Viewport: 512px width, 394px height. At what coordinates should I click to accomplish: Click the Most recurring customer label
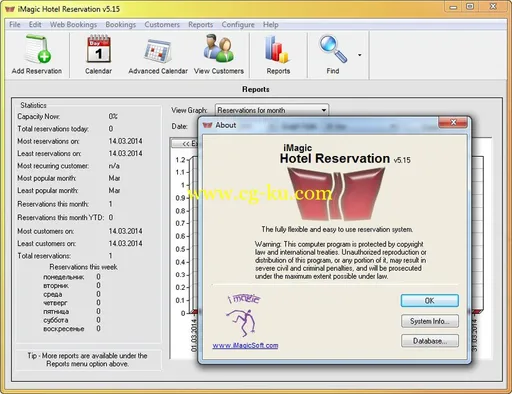(53, 166)
